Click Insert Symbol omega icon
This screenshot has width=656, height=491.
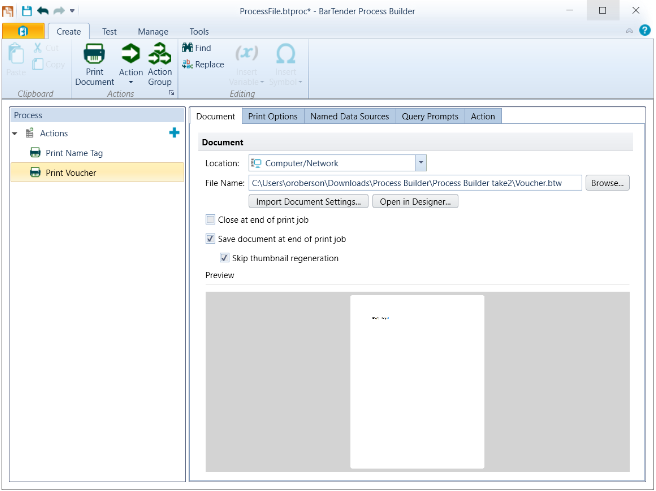(286, 54)
